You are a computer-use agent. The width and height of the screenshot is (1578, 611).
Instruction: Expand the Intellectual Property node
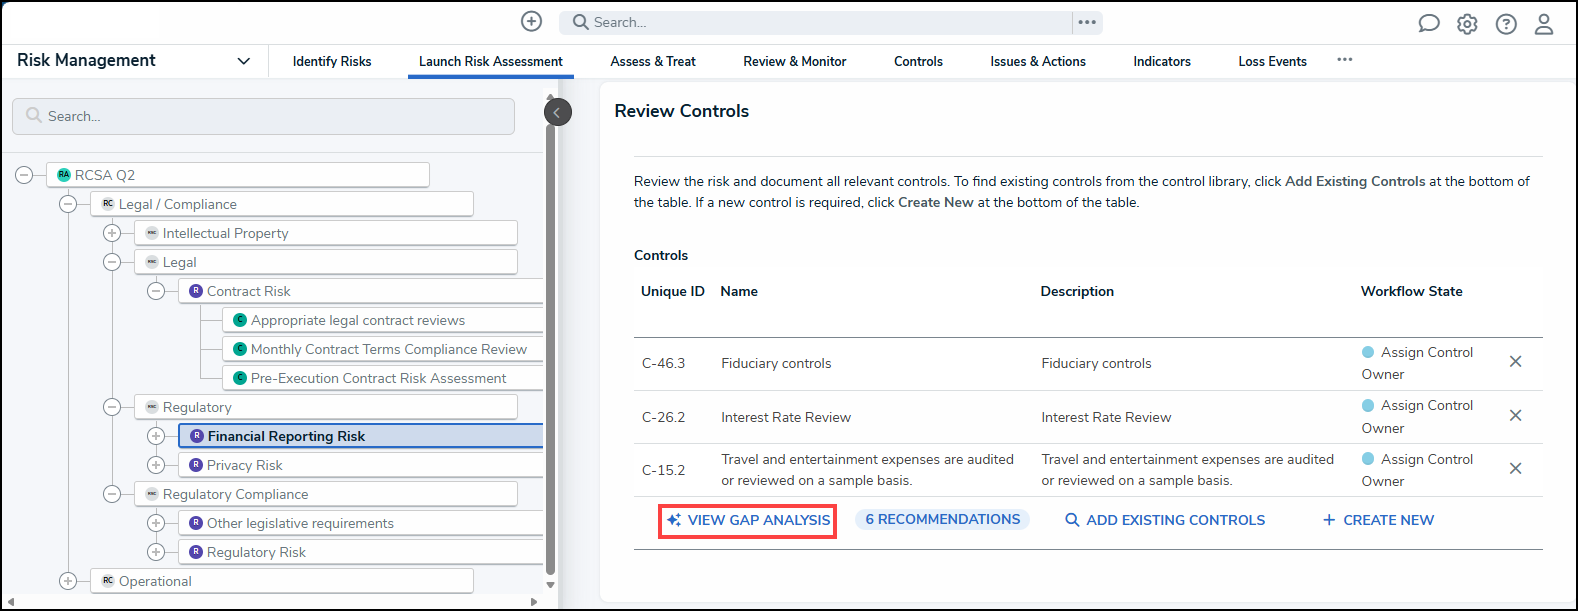click(112, 233)
